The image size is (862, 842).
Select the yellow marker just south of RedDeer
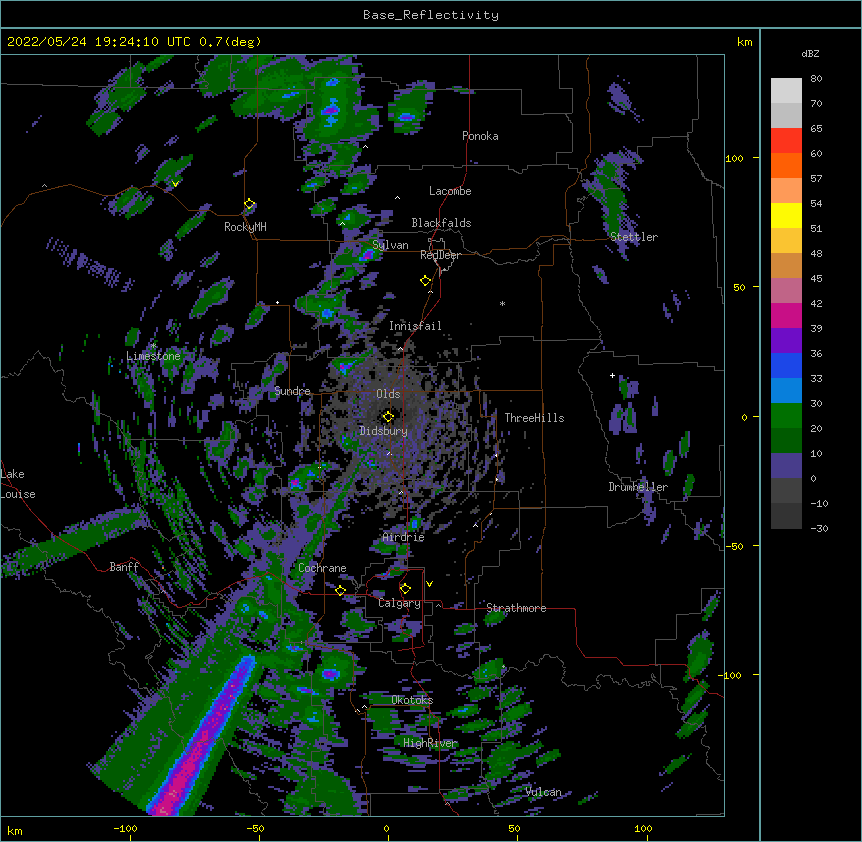426,281
